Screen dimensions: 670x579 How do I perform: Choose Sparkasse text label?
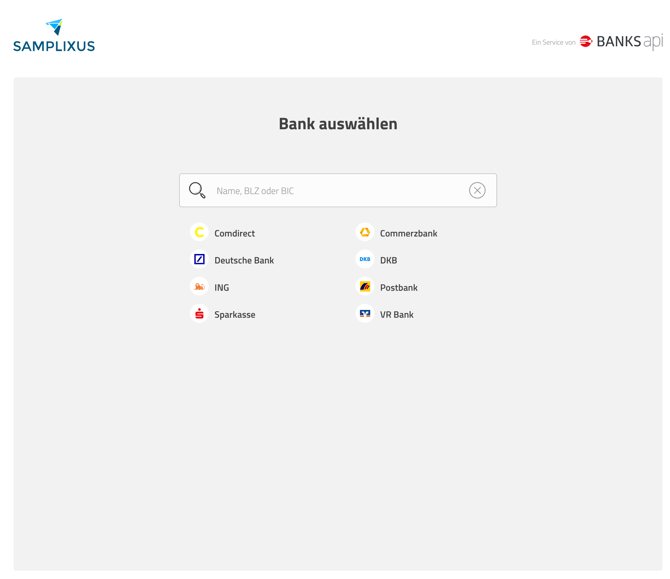tap(234, 315)
